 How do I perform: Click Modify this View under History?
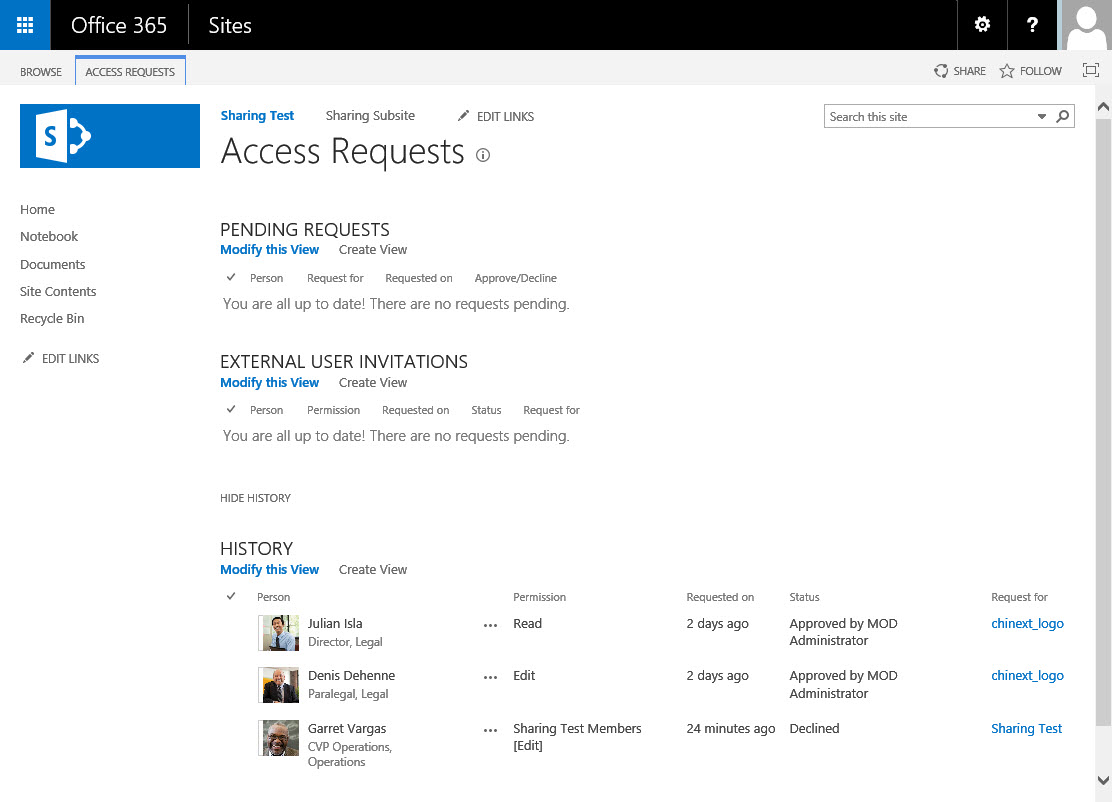pos(269,569)
